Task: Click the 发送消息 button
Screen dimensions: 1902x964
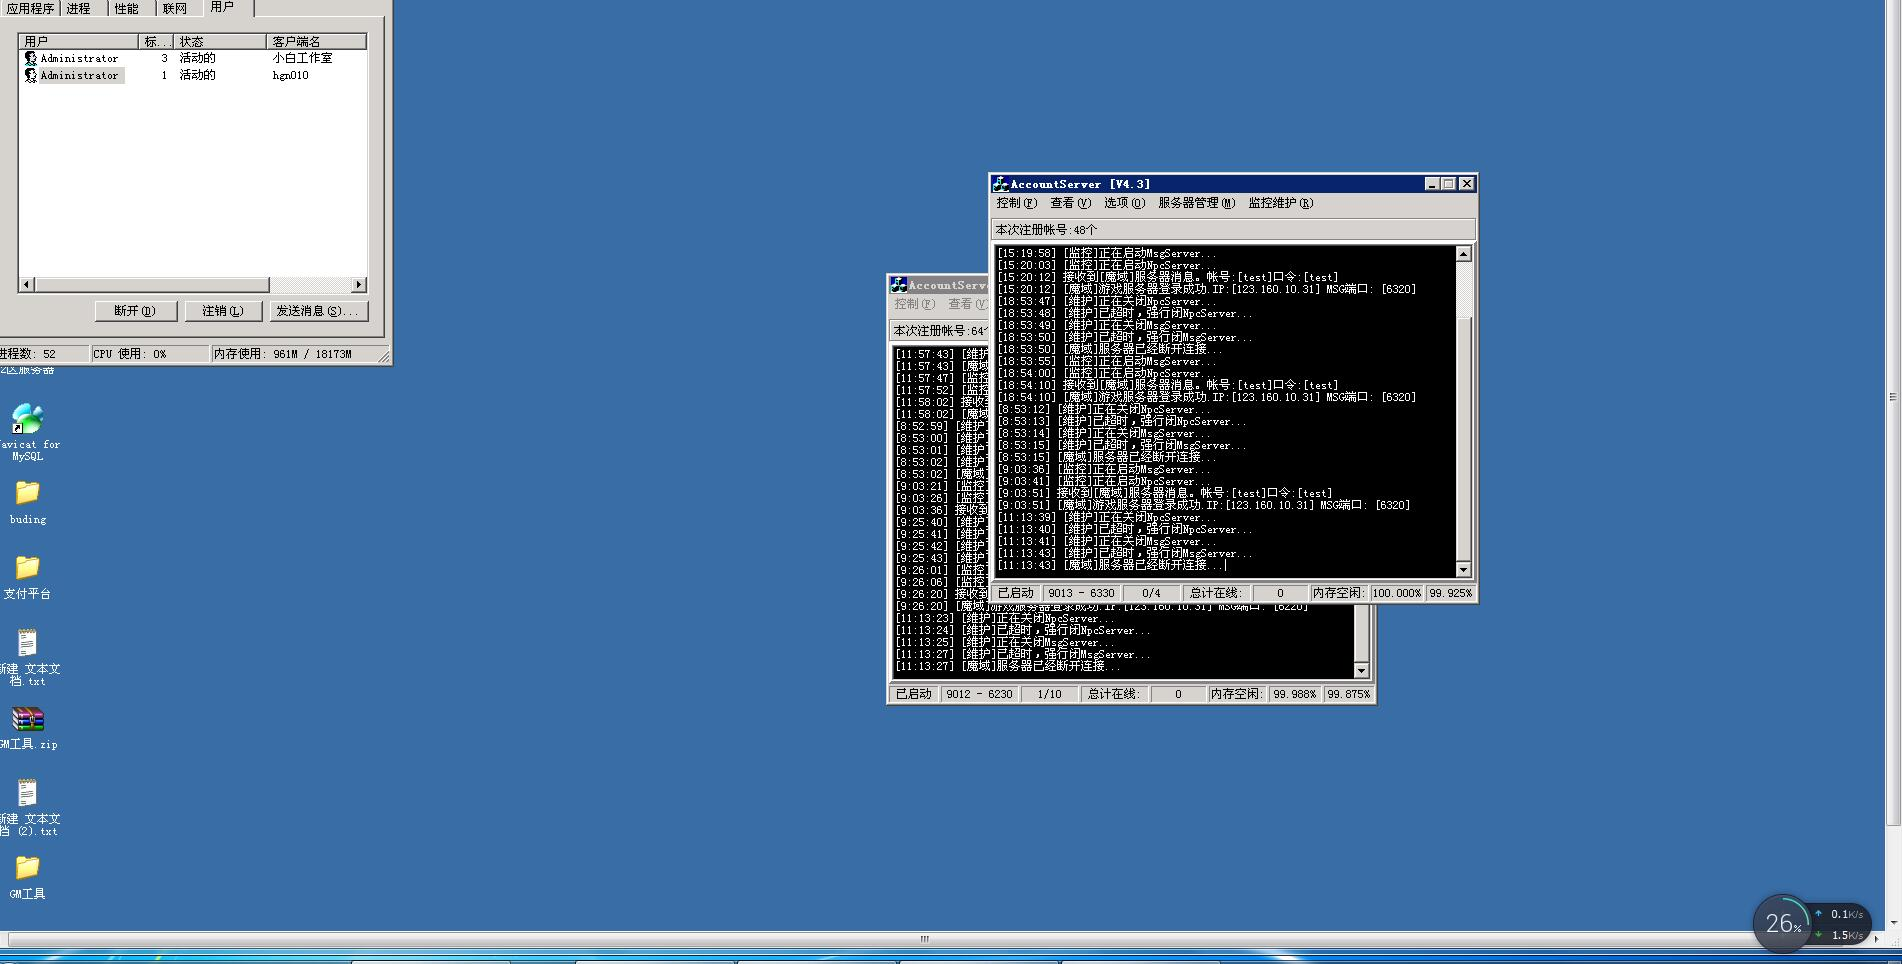Action: click(x=317, y=311)
